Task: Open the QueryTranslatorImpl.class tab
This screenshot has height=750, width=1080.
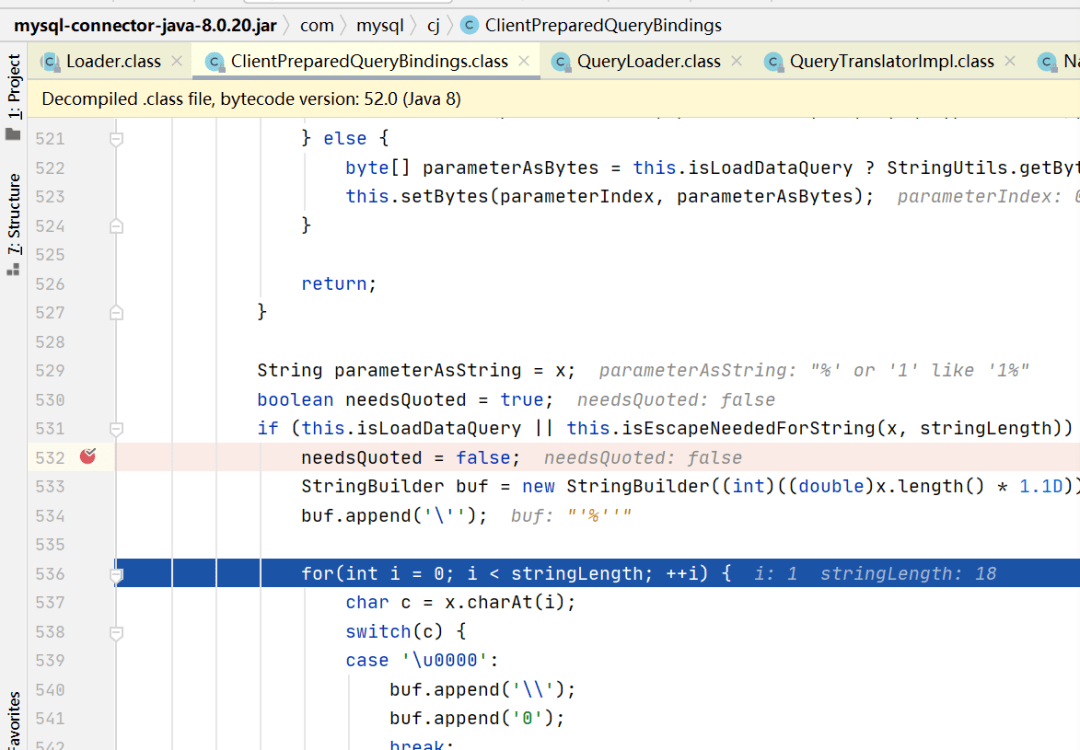Action: (x=891, y=61)
